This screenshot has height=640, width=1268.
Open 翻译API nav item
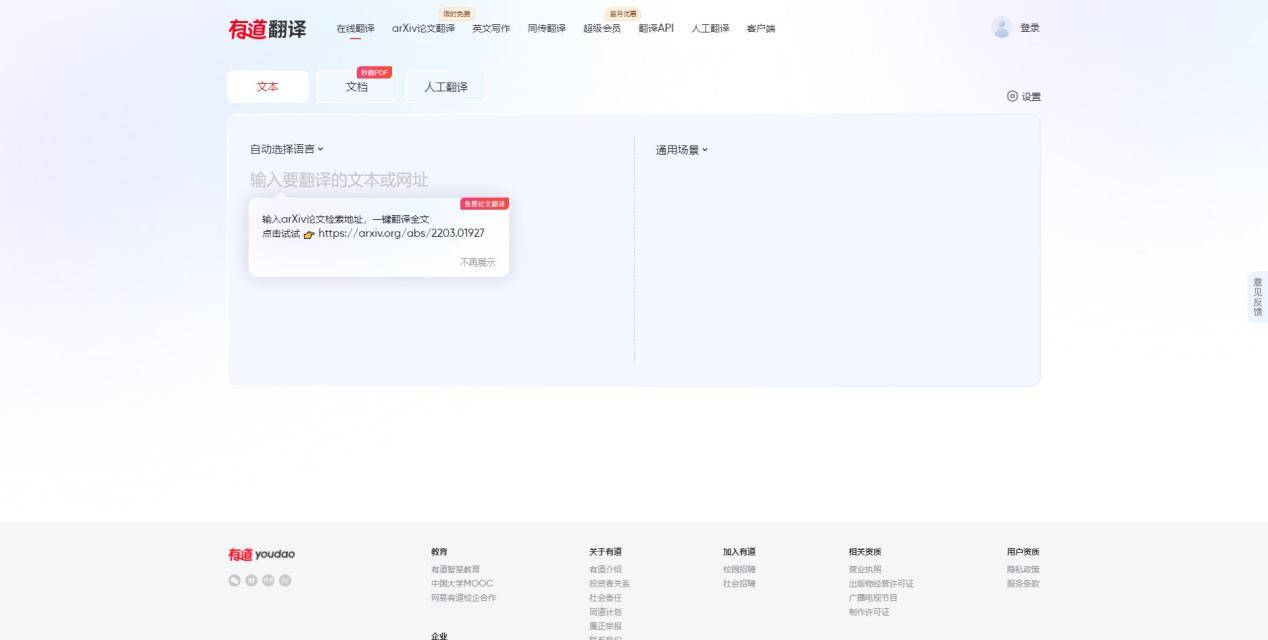pyautogui.click(x=656, y=28)
